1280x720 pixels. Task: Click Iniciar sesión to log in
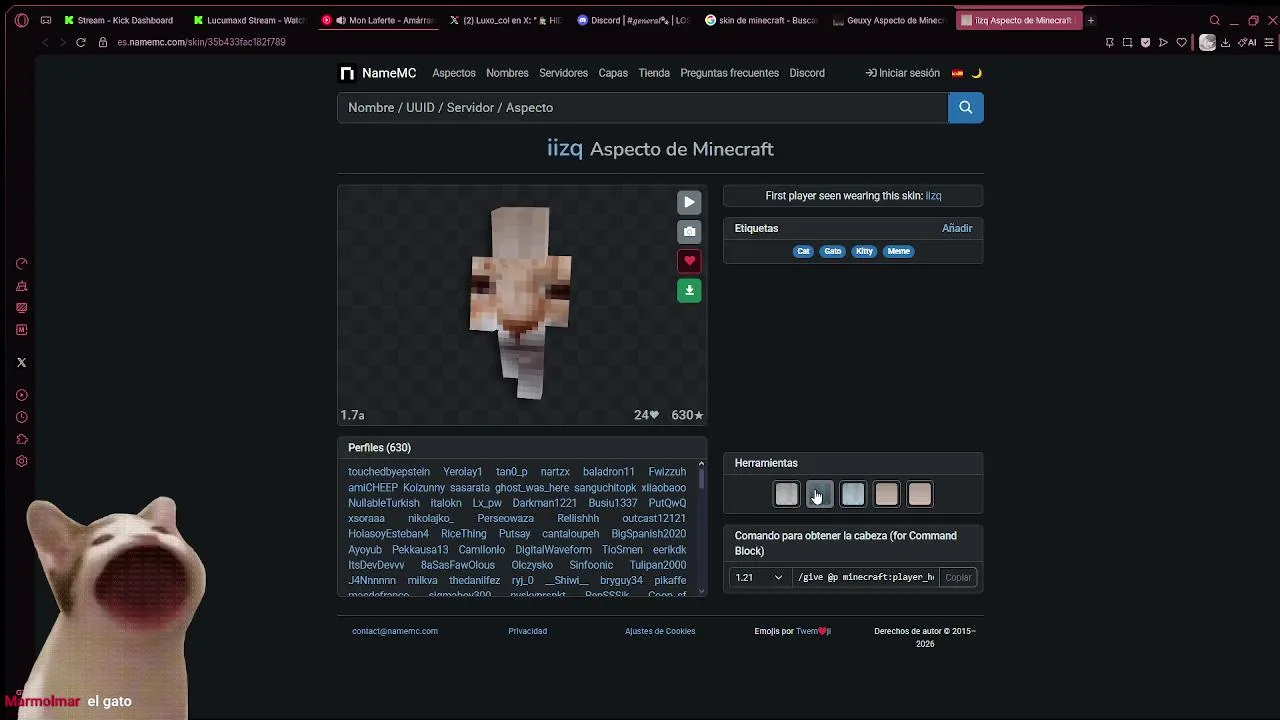(903, 73)
